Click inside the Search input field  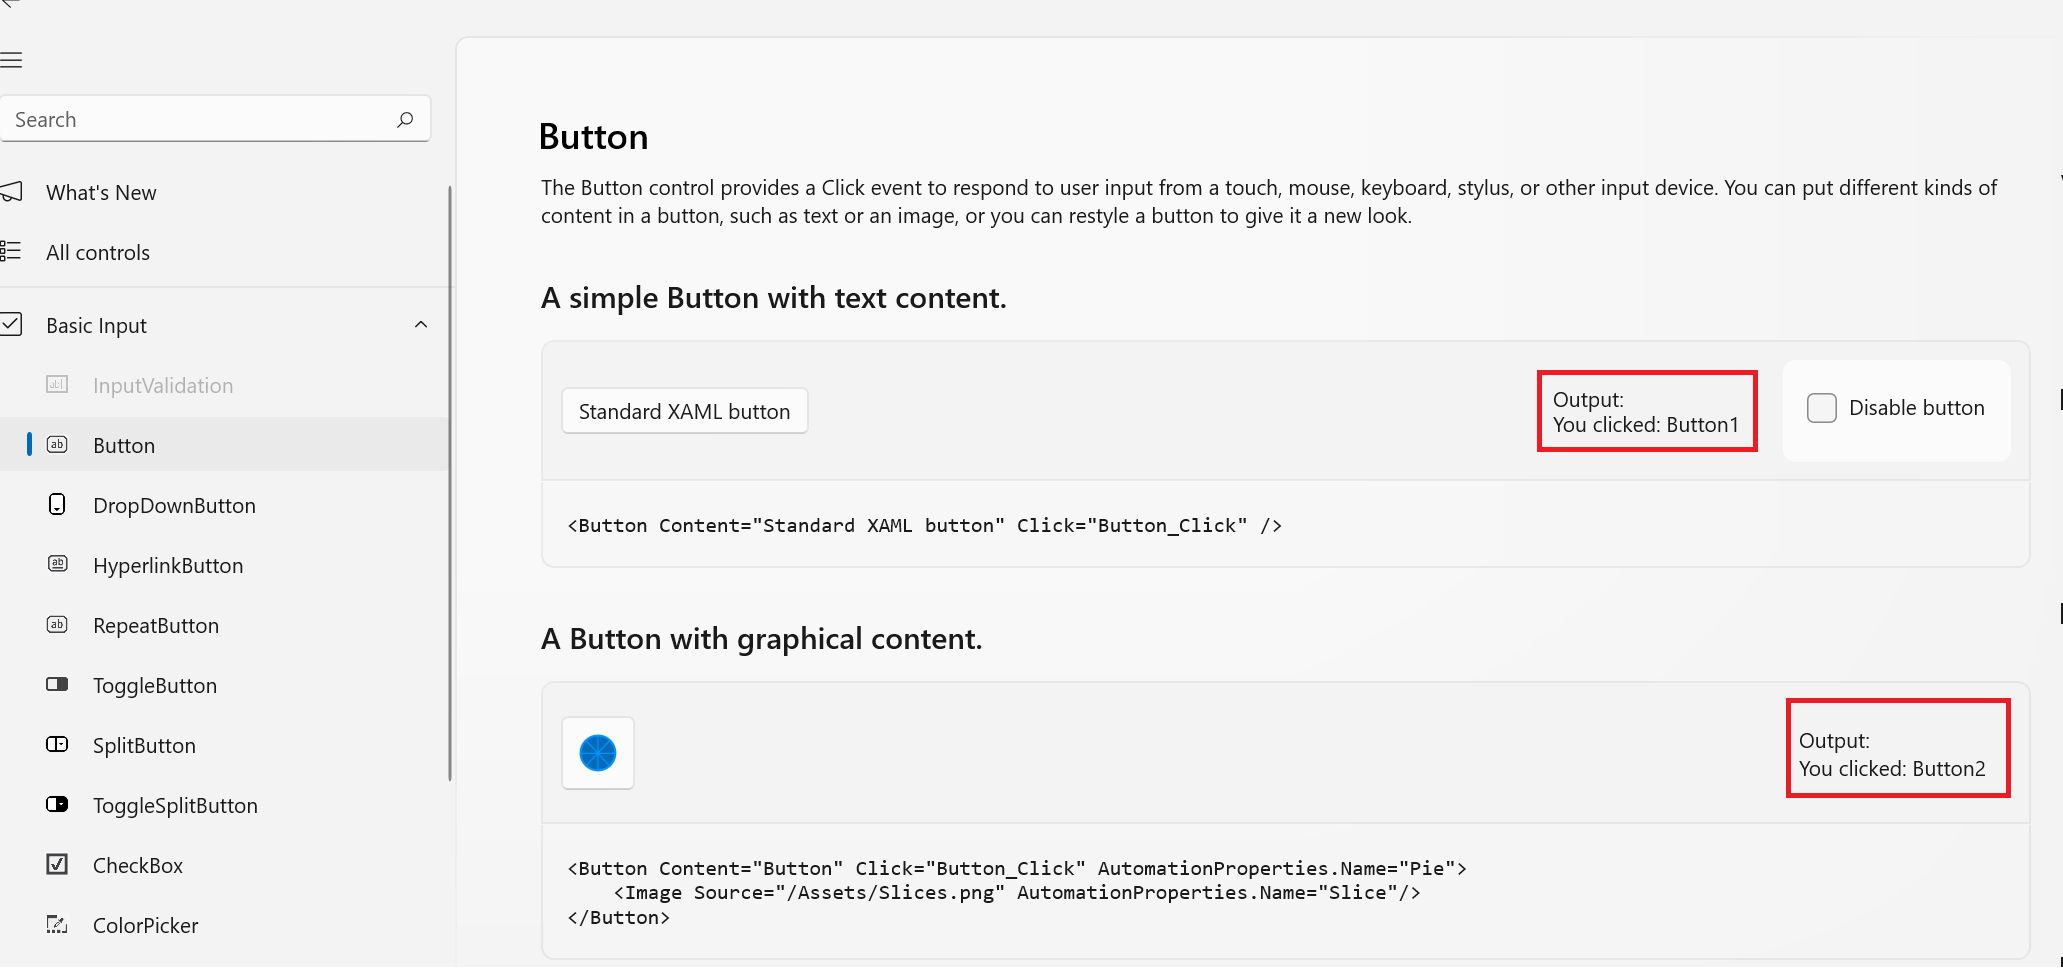pos(200,120)
